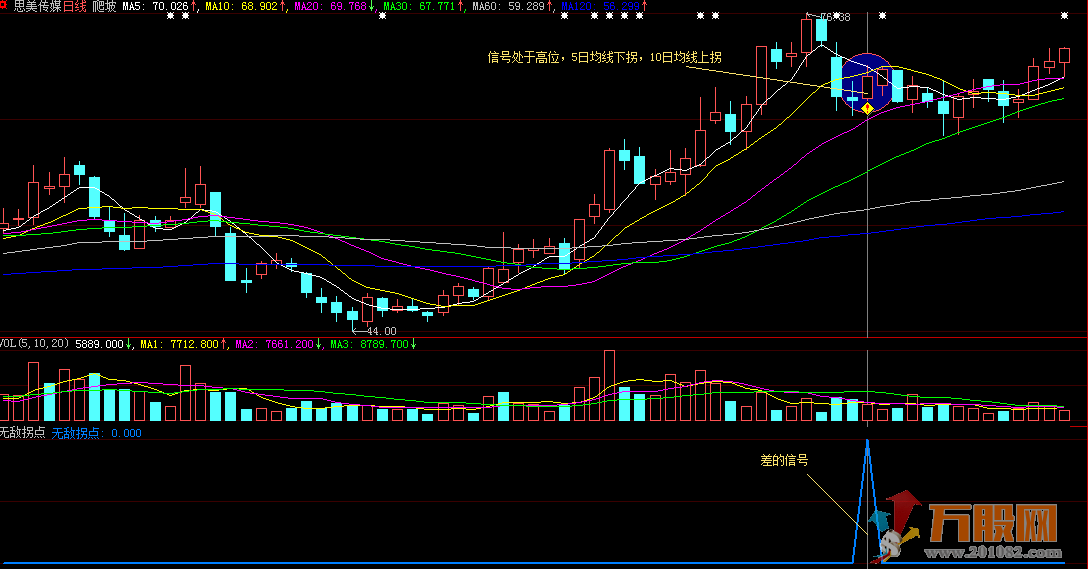The image size is (1088, 569).
Task: Click the 76.38 high price label
Action: click(835, 17)
